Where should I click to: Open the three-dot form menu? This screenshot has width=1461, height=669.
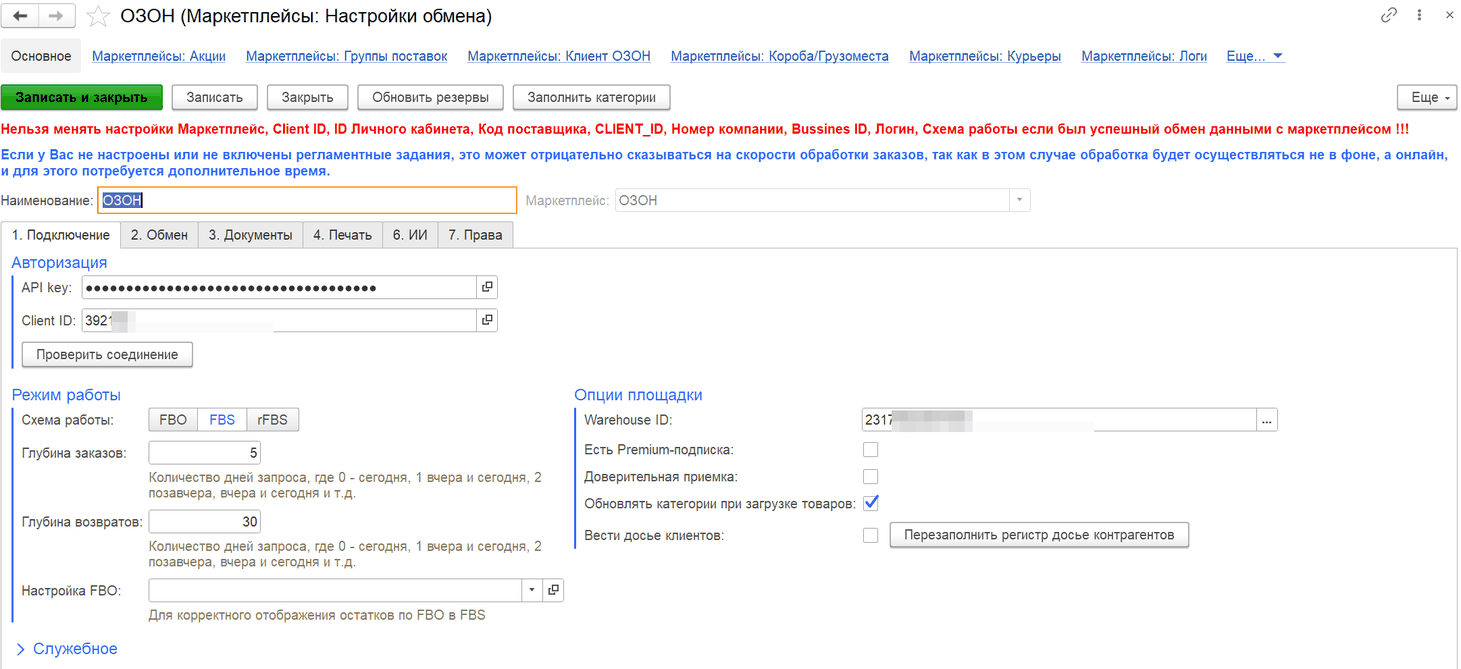[1419, 15]
